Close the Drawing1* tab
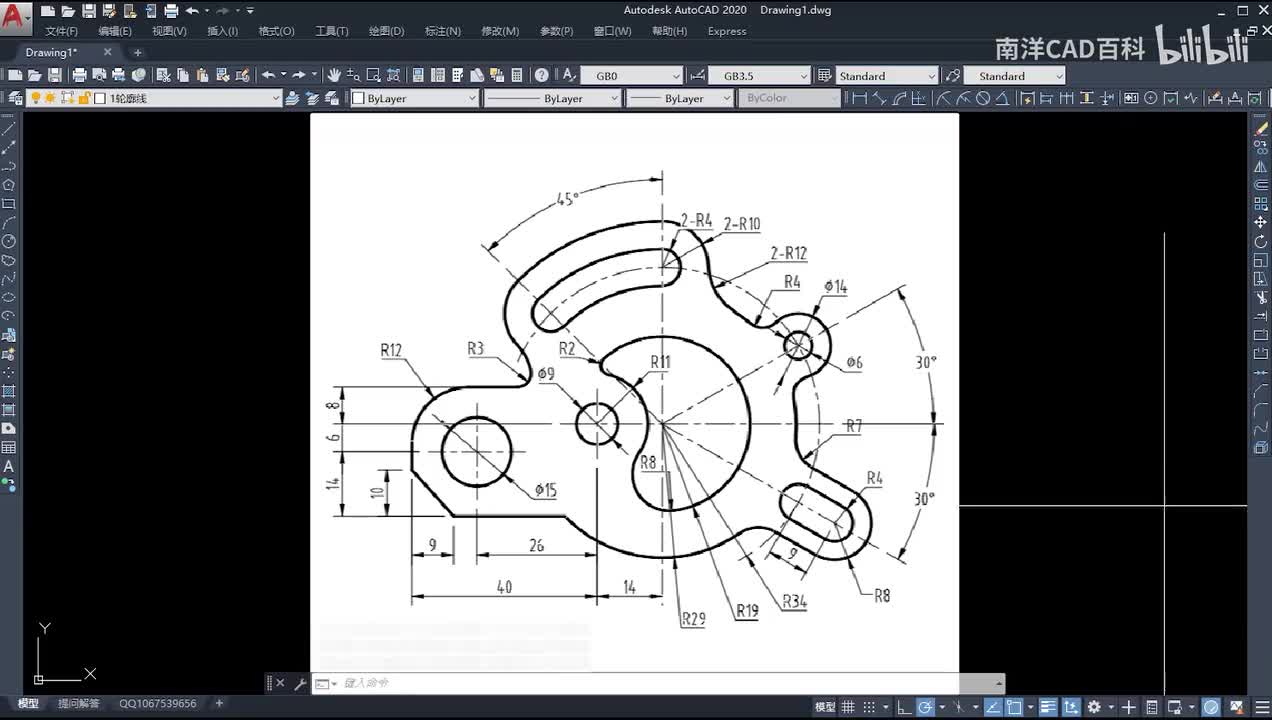1272x720 pixels. pos(107,52)
